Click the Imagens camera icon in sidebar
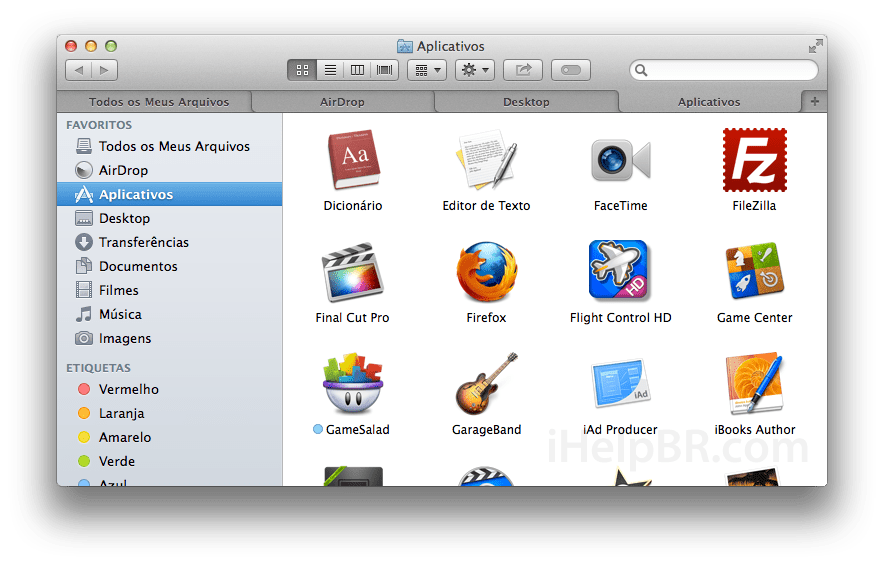 pyautogui.click(x=84, y=338)
